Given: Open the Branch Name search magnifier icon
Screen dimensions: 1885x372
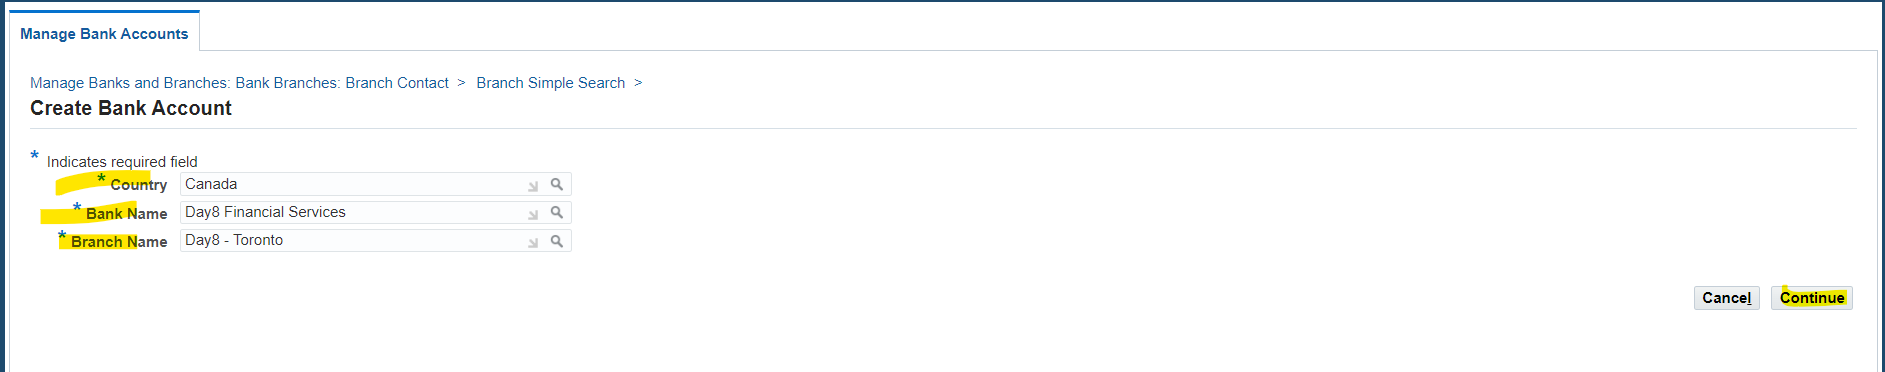Looking at the screenshot, I should [557, 241].
